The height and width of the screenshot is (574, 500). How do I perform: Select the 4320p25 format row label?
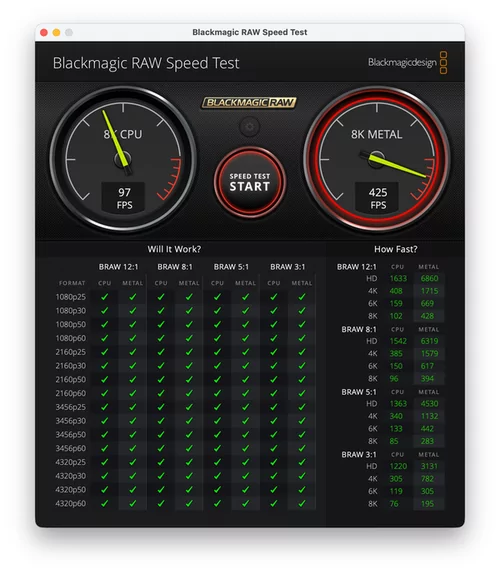click(x=71, y=462)
